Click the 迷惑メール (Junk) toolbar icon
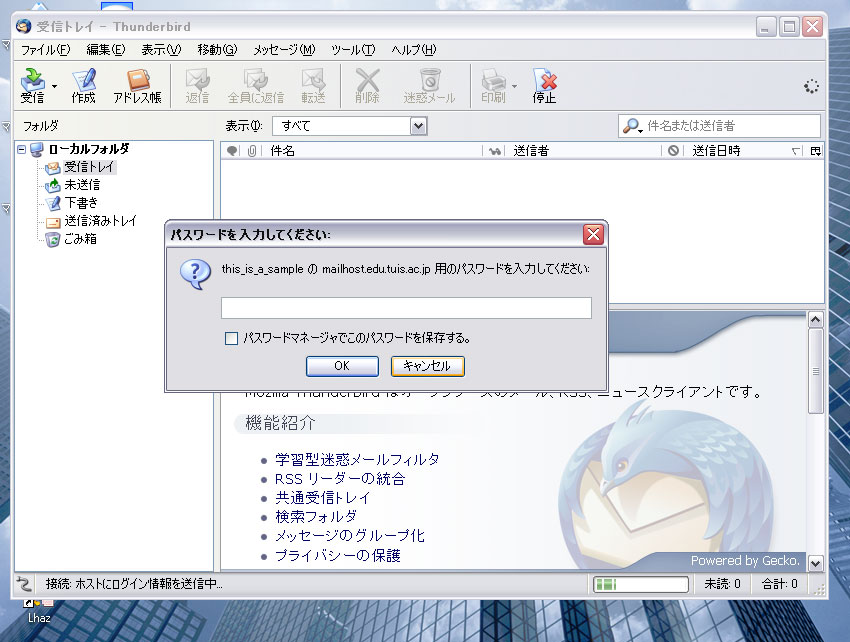The height and width of the screenshot is (642, 850). pos(429,85)
